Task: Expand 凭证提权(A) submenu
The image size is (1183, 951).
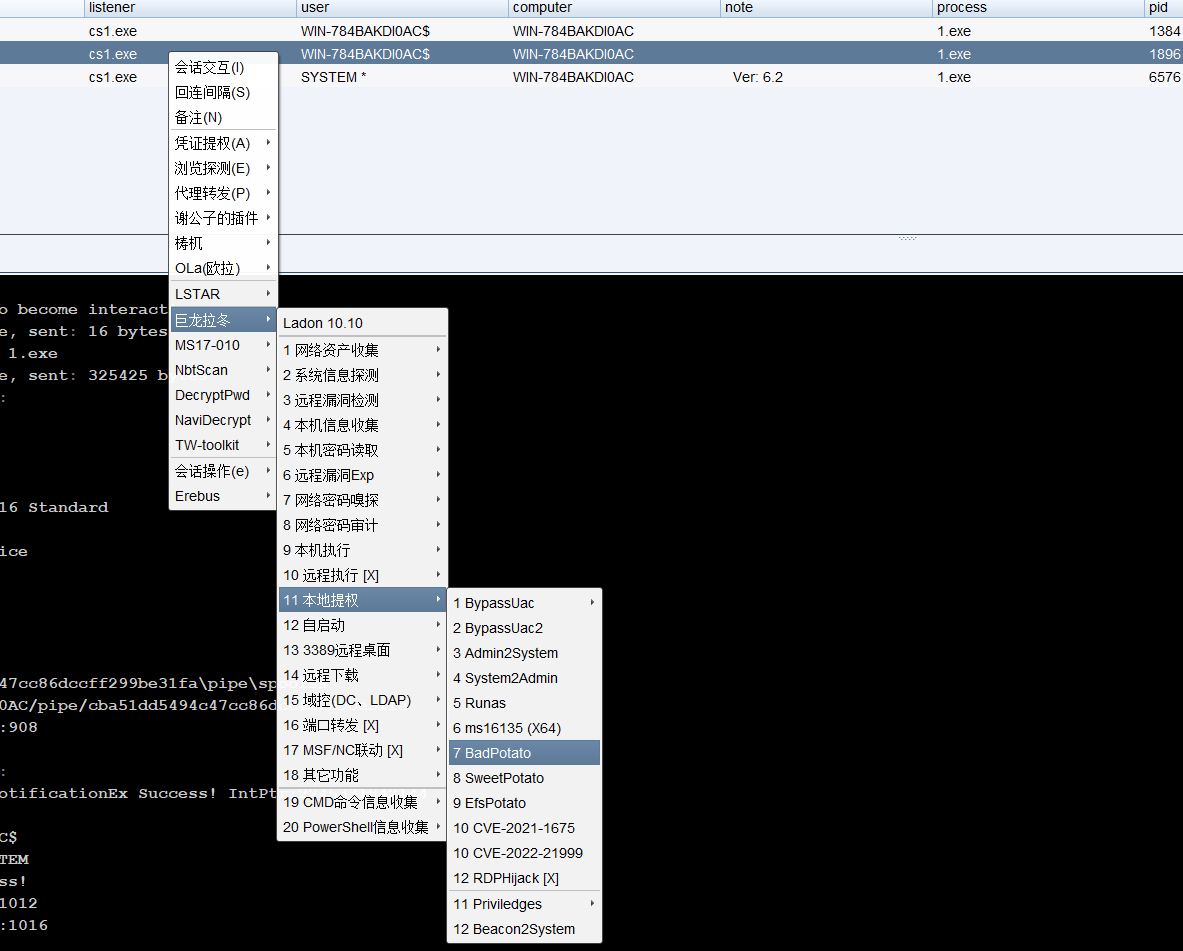Action: click(x=223, y=143)
